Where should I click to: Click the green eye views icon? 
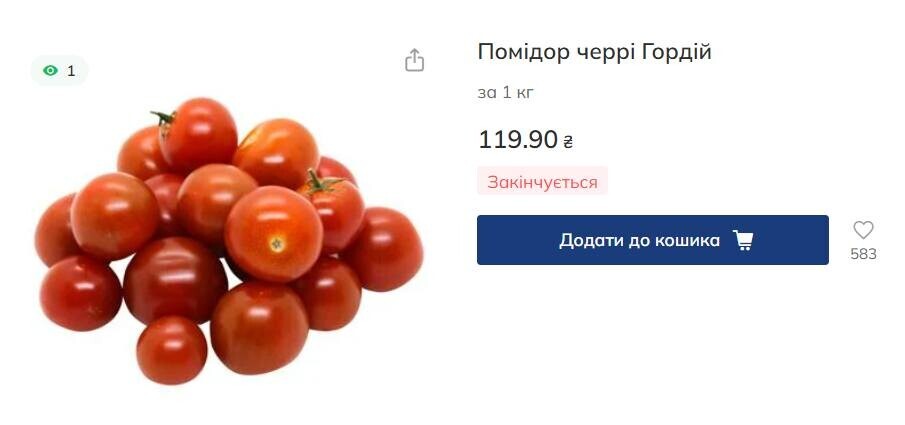[x=51, y=70]
